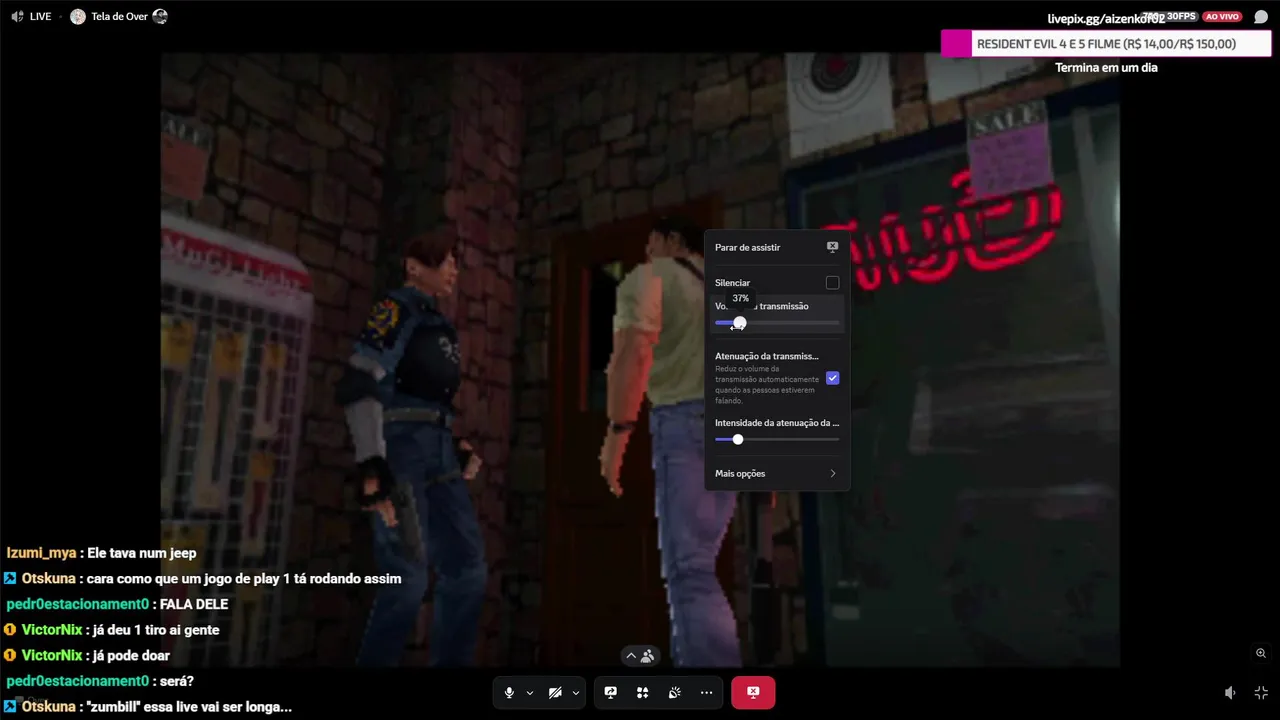The width and height of the screenshot is (1280, 720).
Task: Click 'Tela de Over' stream title
Action: coord(119,17)
